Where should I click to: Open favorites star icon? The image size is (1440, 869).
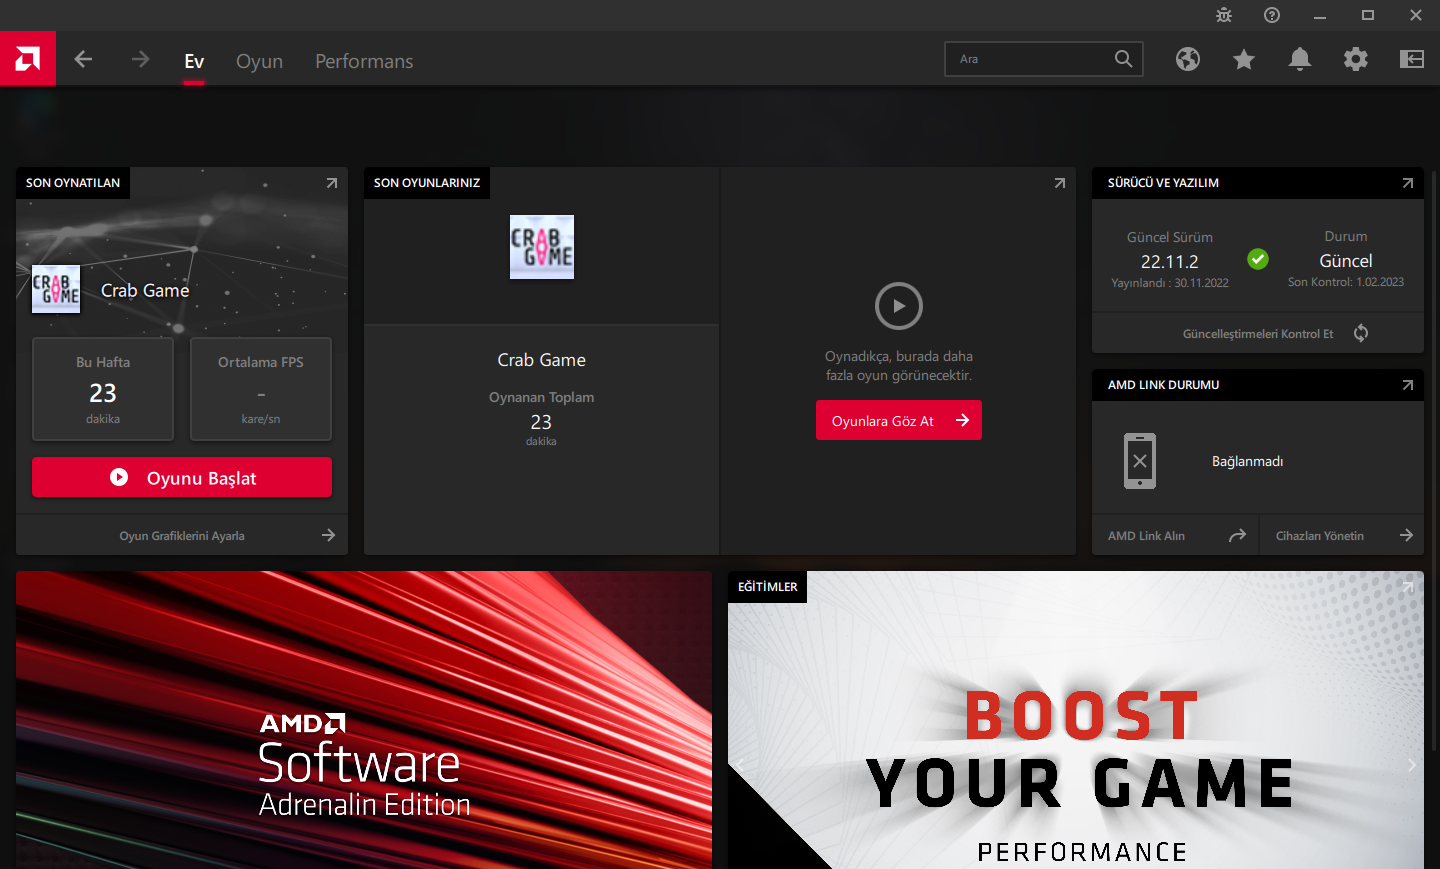pos(1244,59)
